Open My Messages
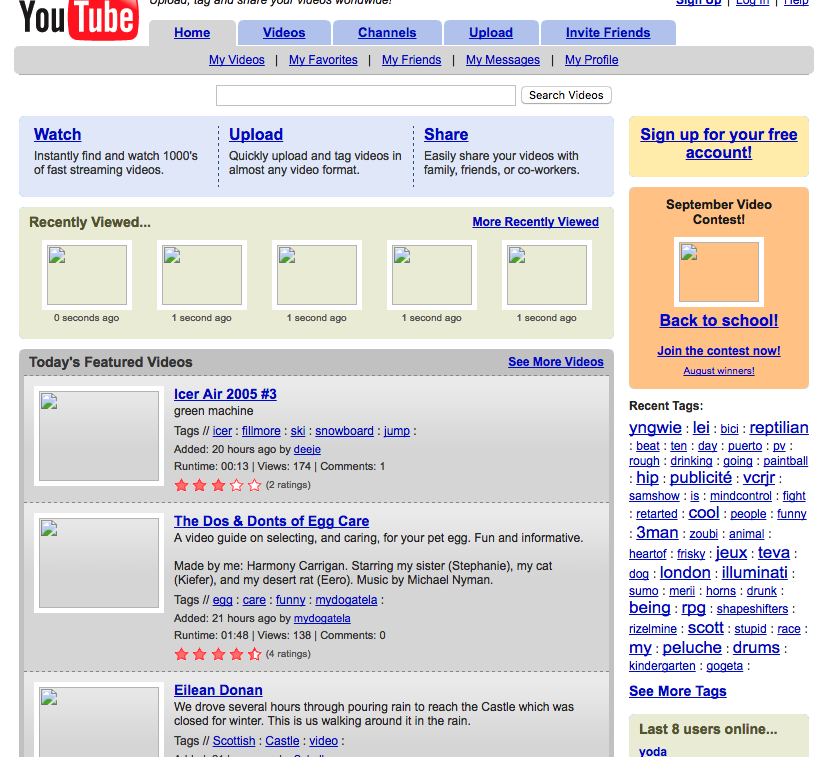827x757 pixels. pos(503,60)
